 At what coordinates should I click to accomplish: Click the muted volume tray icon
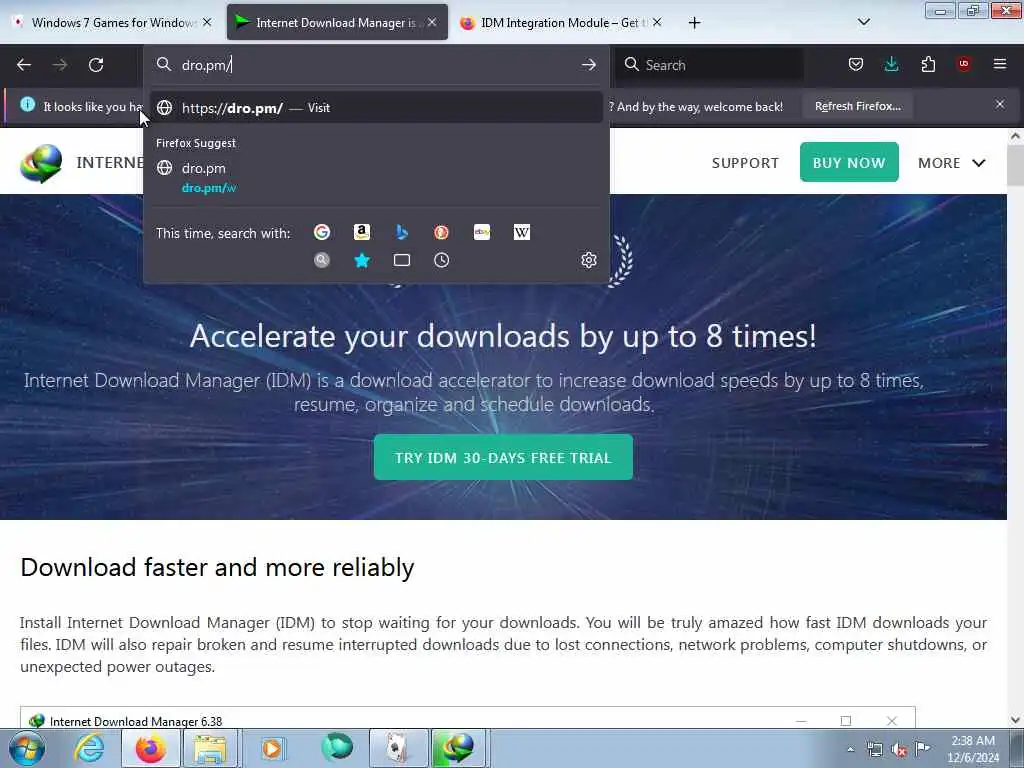coord(899,750)
